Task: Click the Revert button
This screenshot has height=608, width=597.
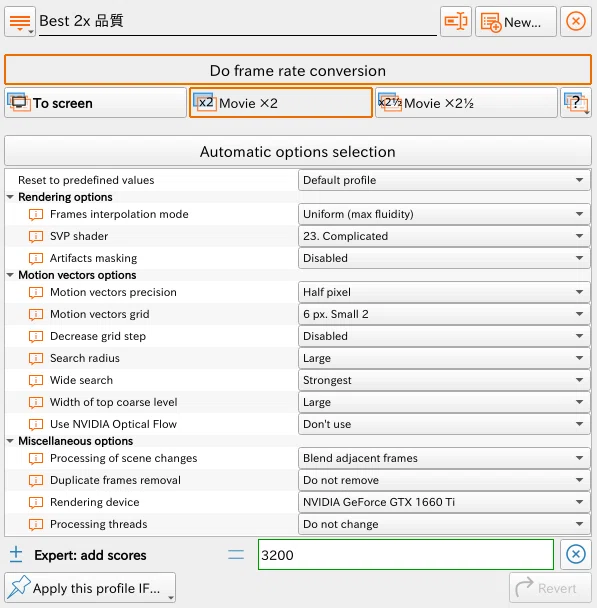Action: (550, 588)
